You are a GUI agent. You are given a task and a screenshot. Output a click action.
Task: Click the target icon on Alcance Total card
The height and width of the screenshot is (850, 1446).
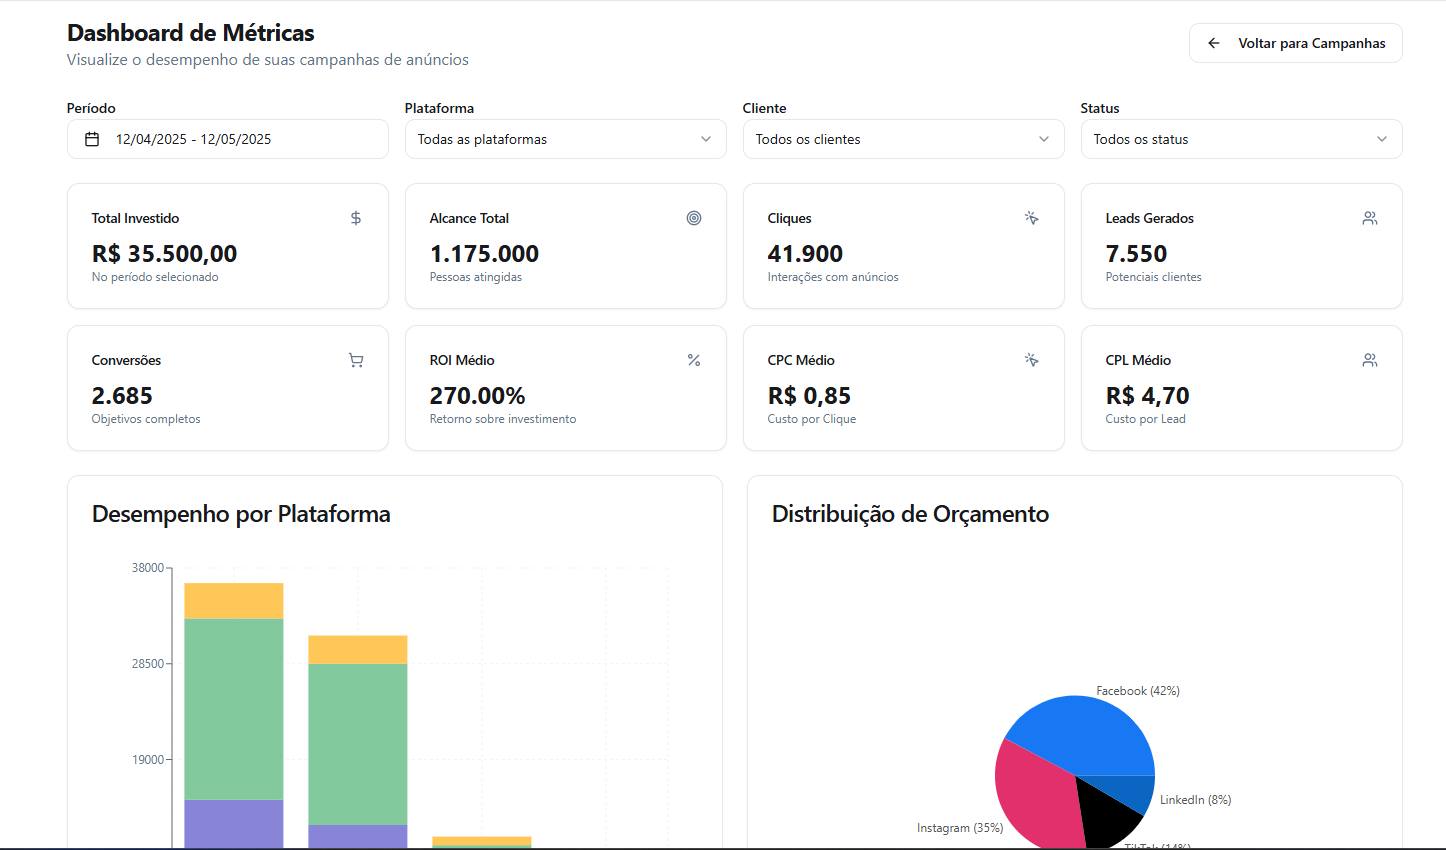pyautogui.click(x=694, y=218)
